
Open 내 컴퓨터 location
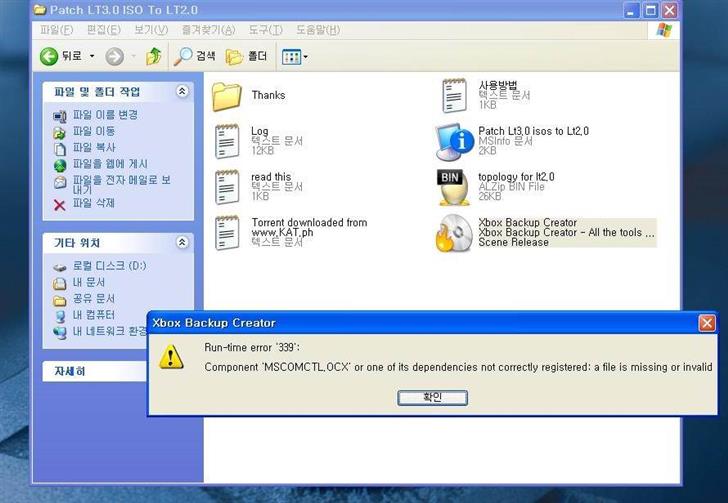93,315
